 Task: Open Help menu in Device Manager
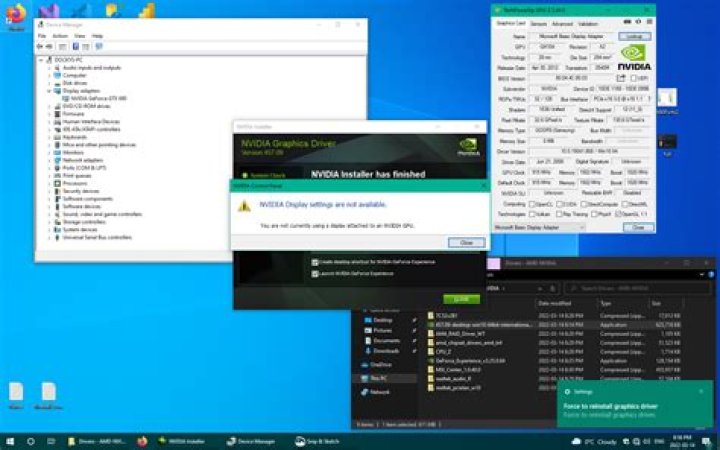pos(97,36)
